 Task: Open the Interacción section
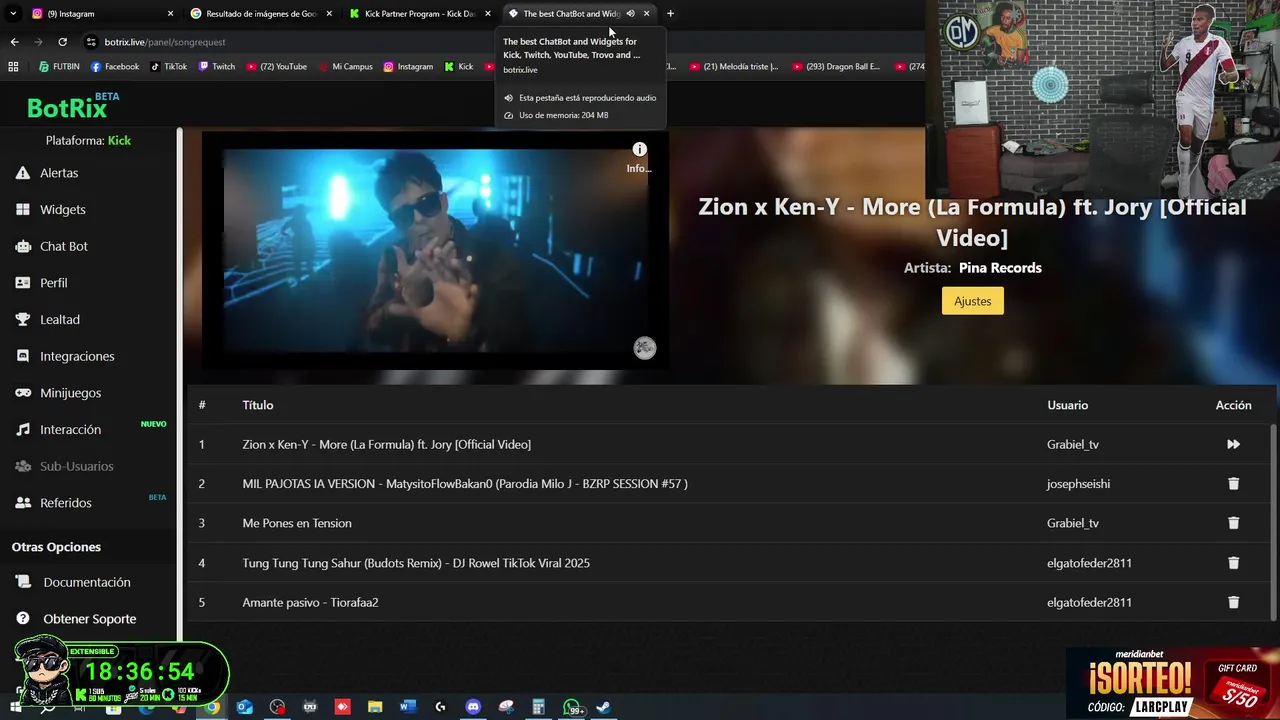coord(58,430)
